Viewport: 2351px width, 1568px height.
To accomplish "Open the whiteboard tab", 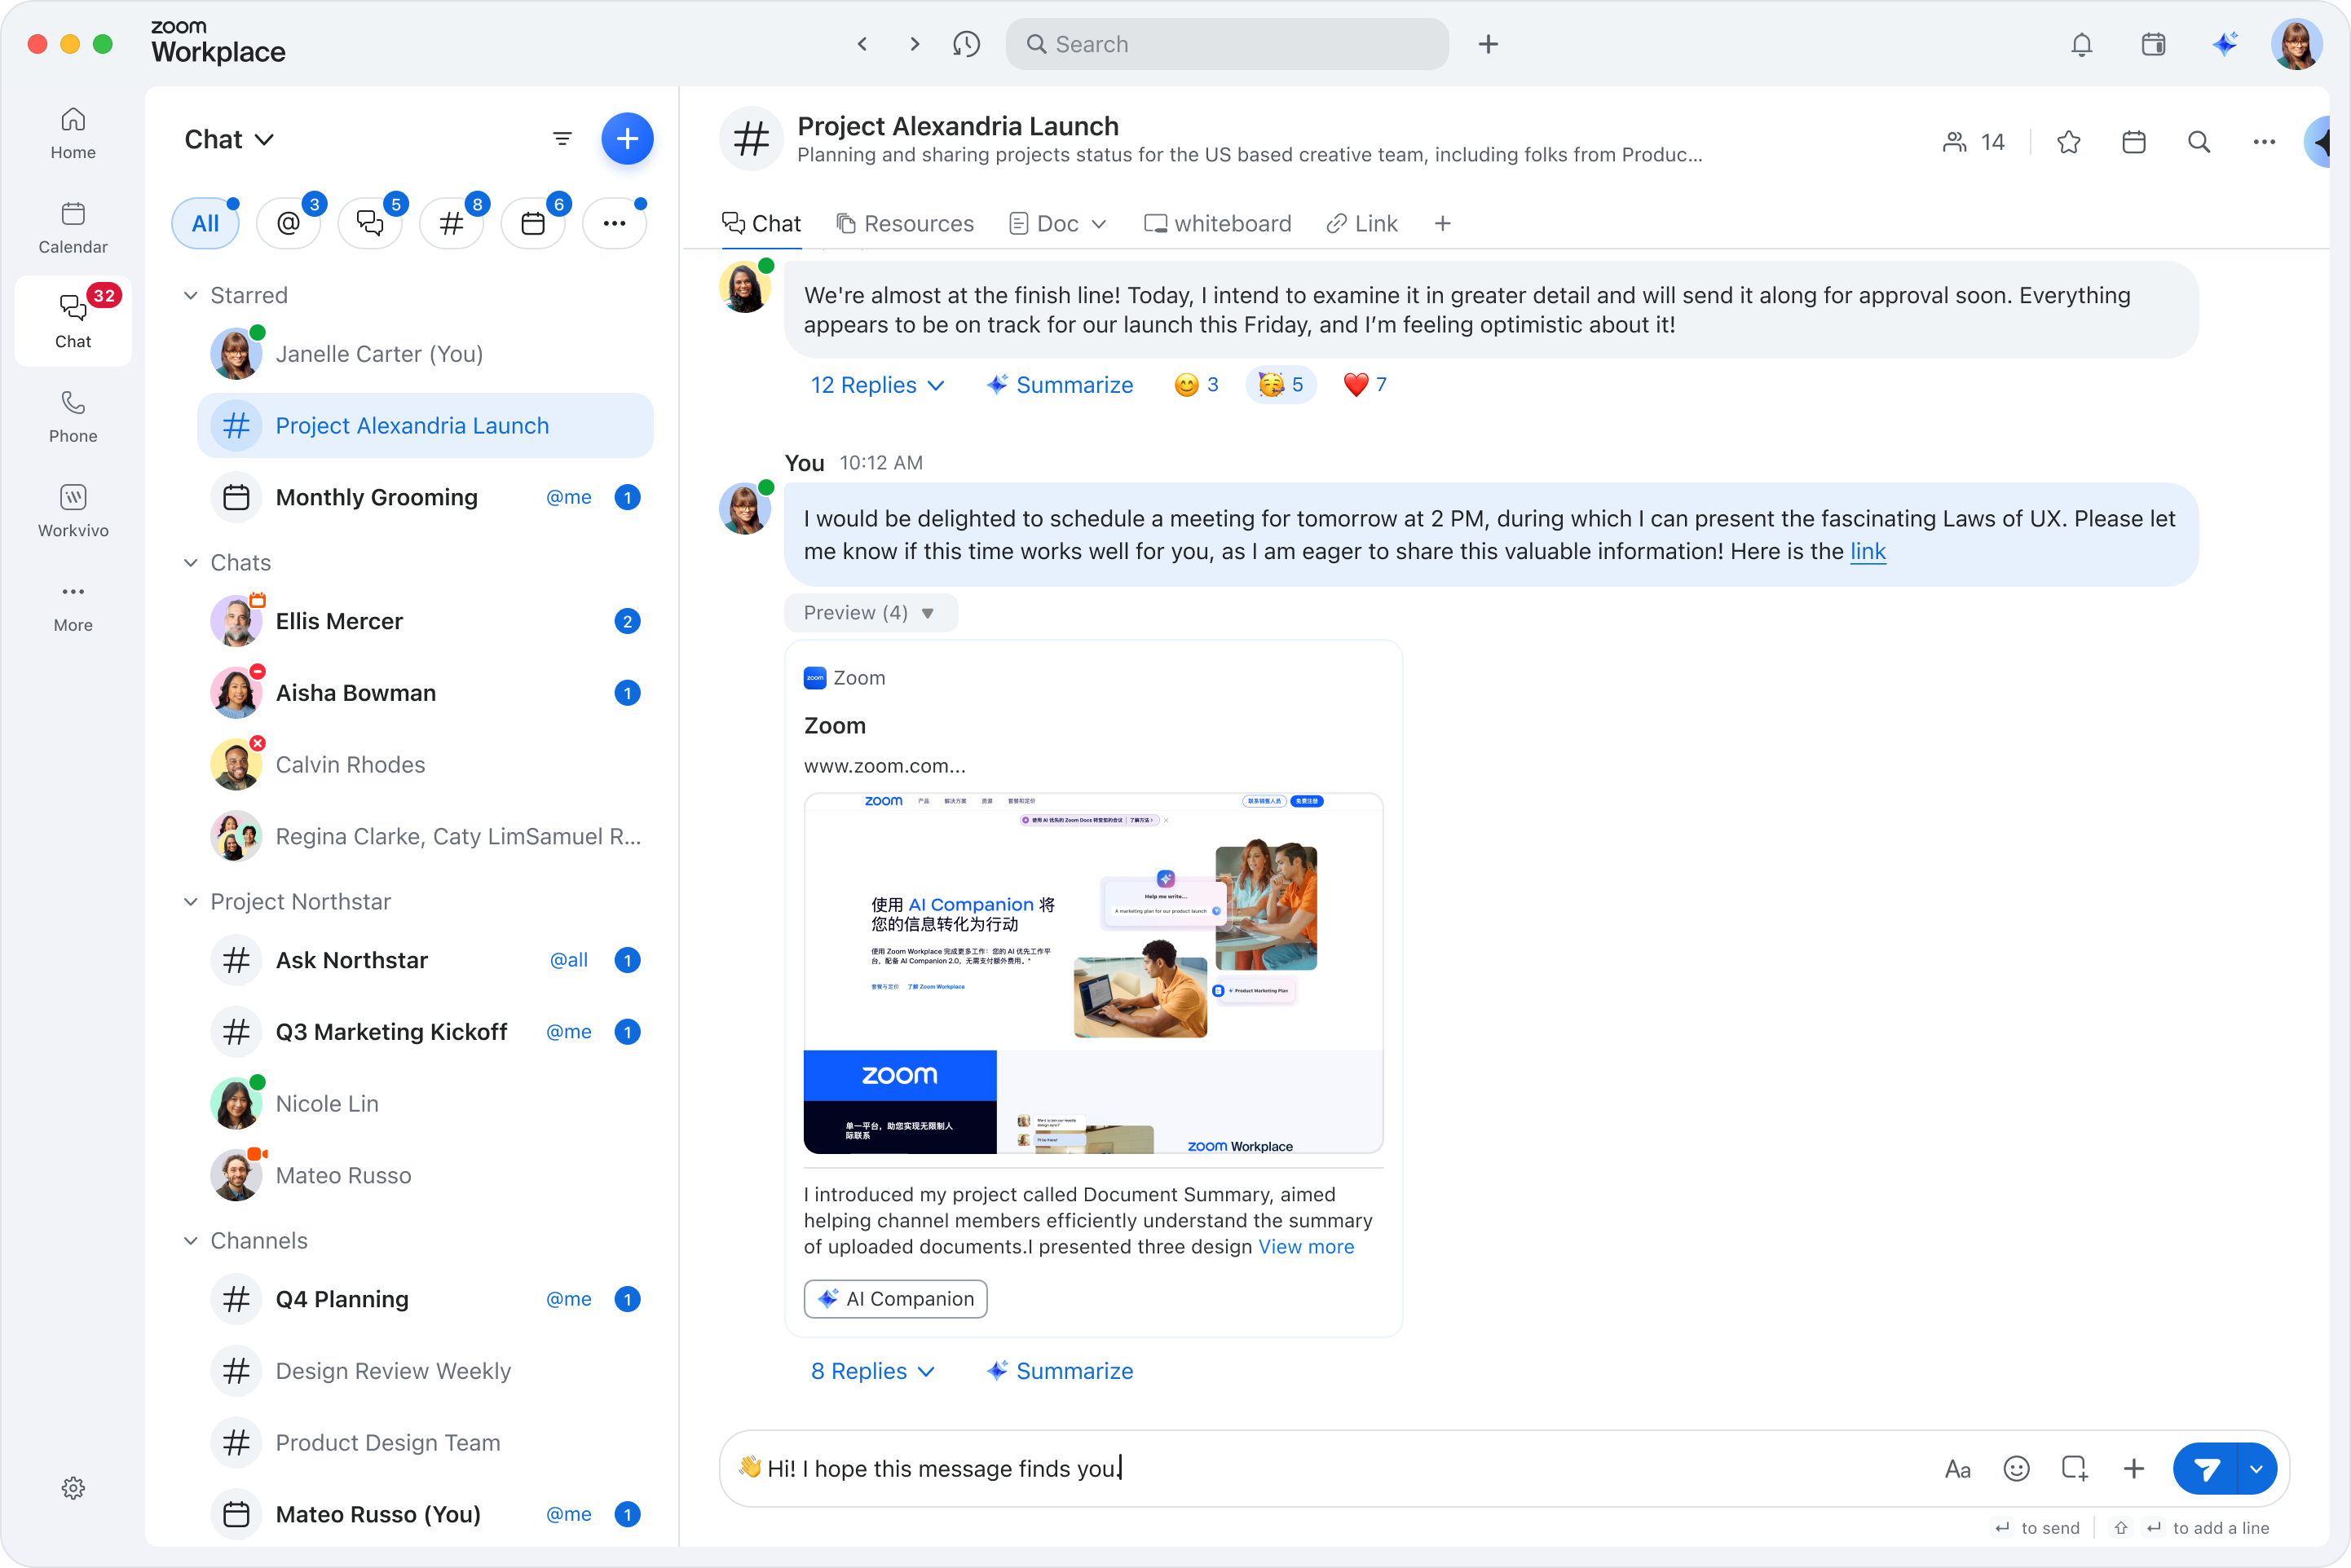I will pyautogui.click(x=1217, y=223).
